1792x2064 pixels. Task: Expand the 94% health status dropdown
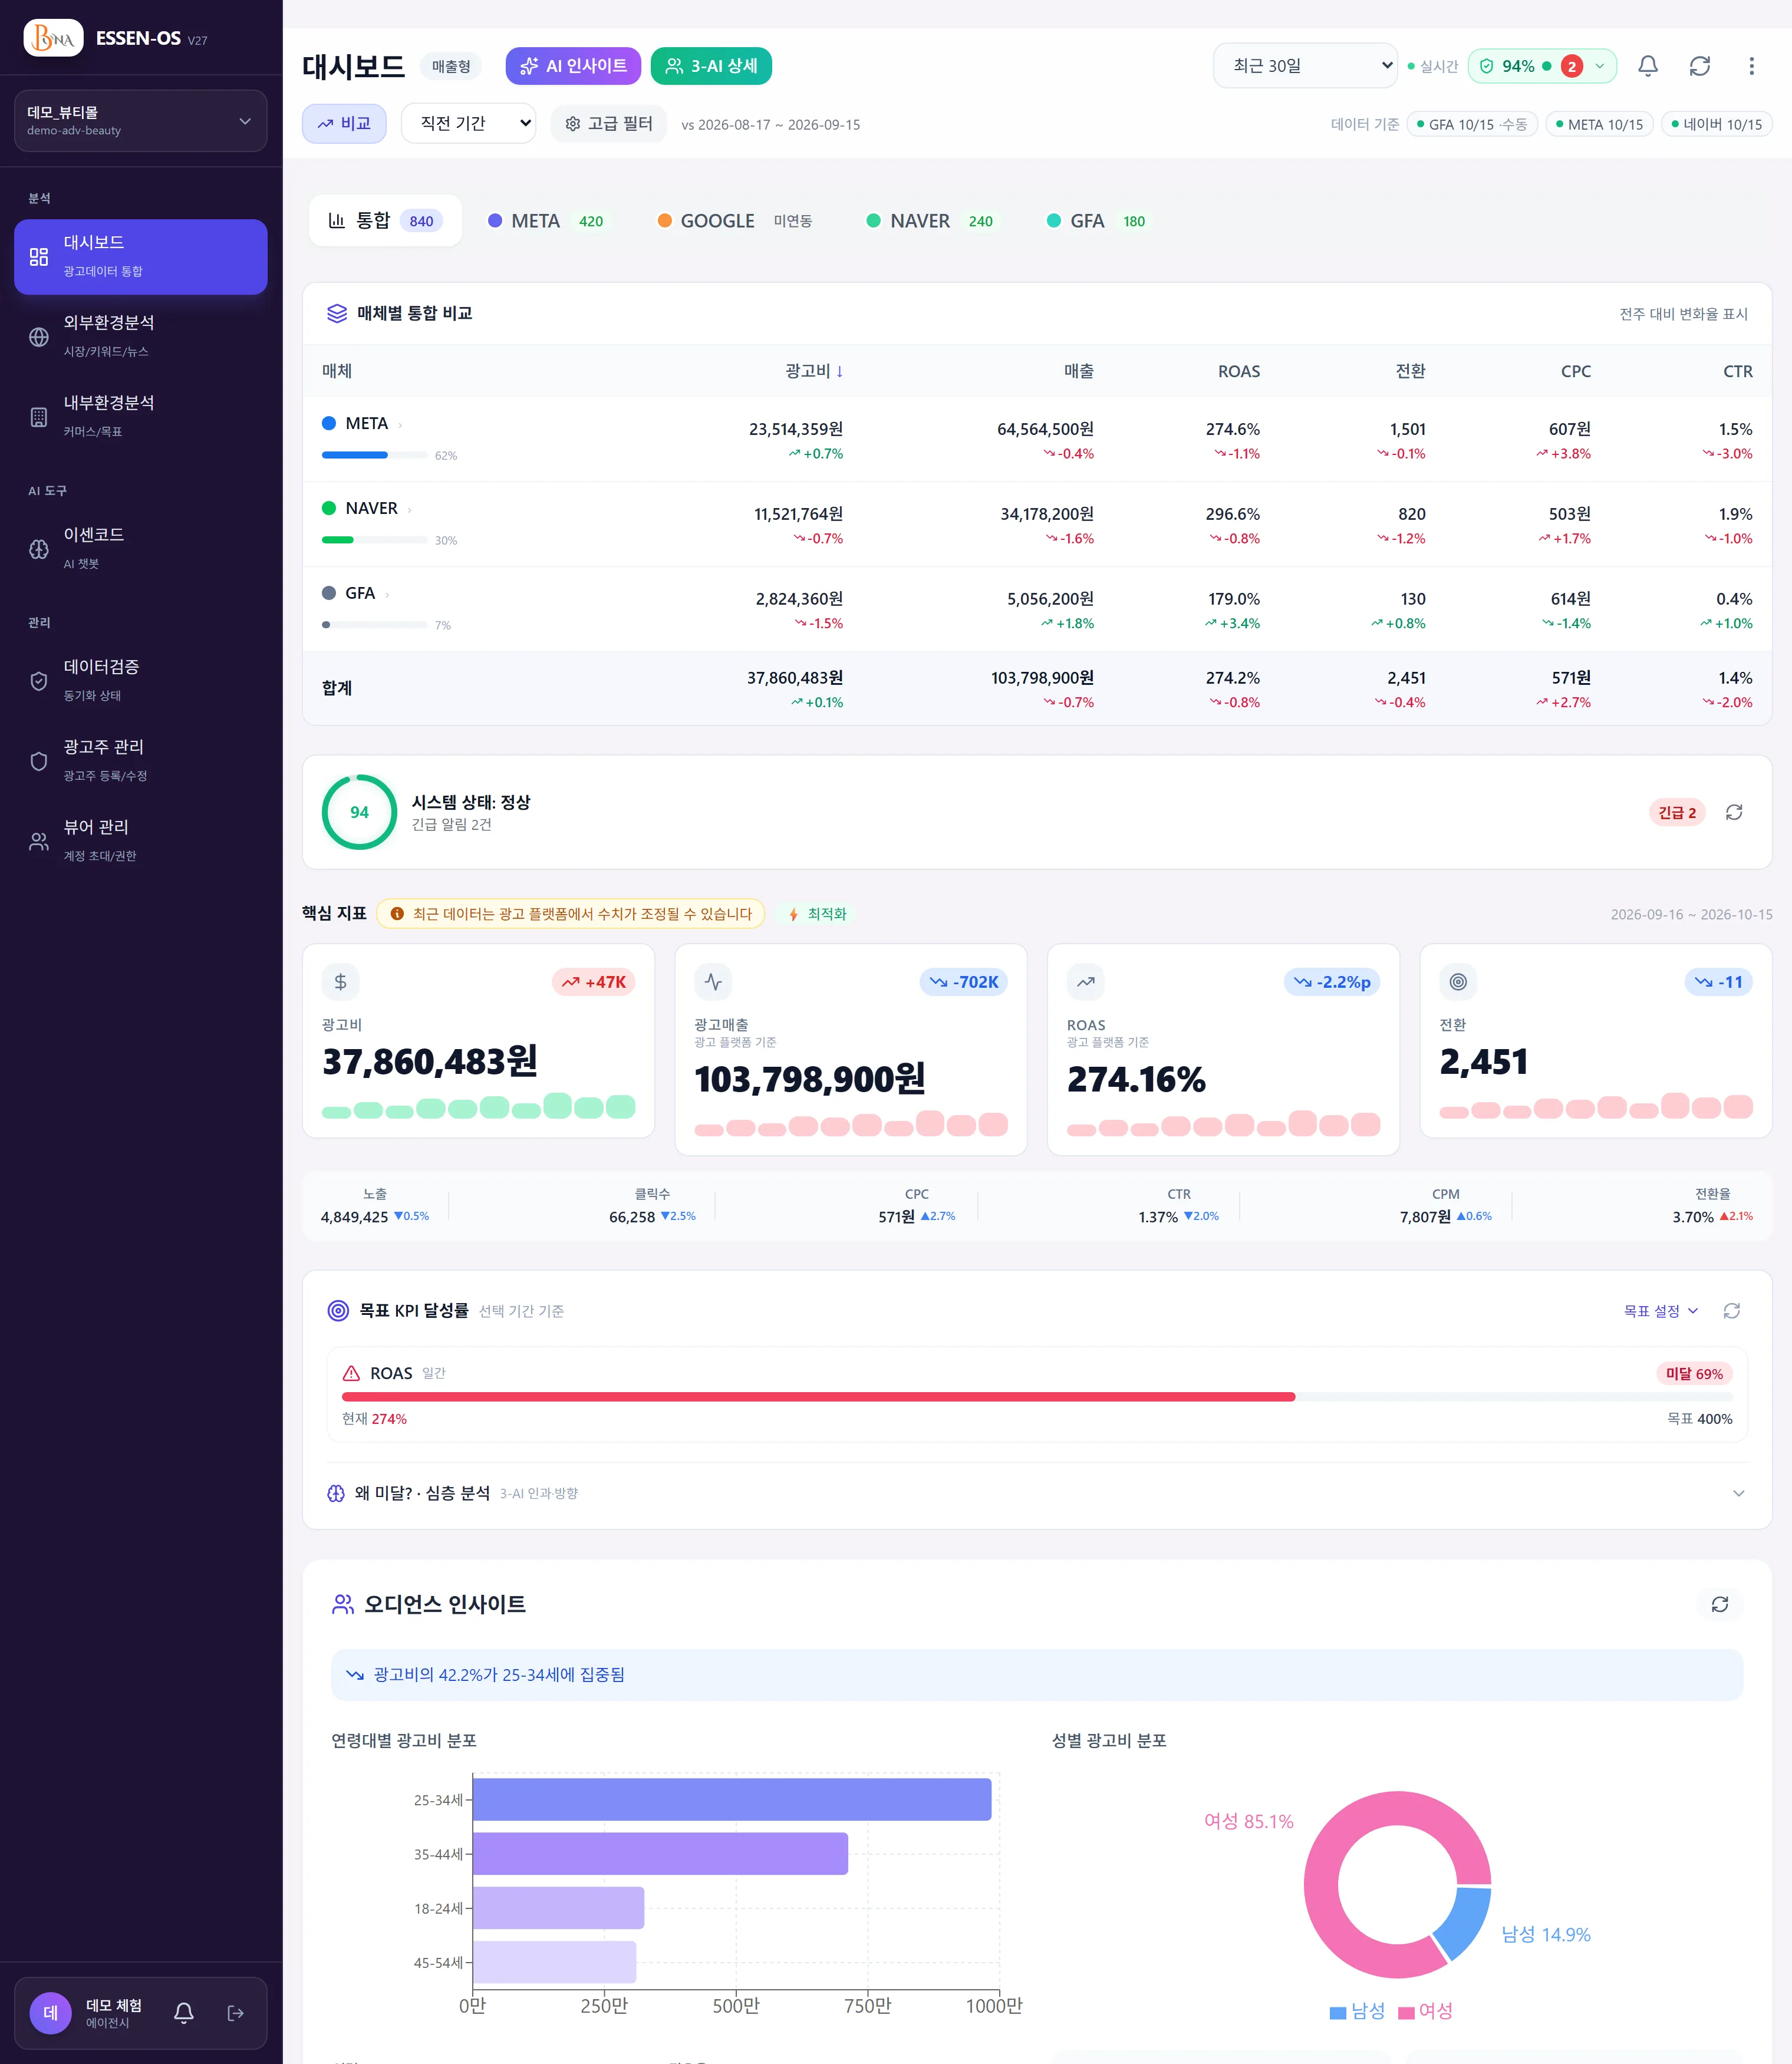click(1542, 66)
